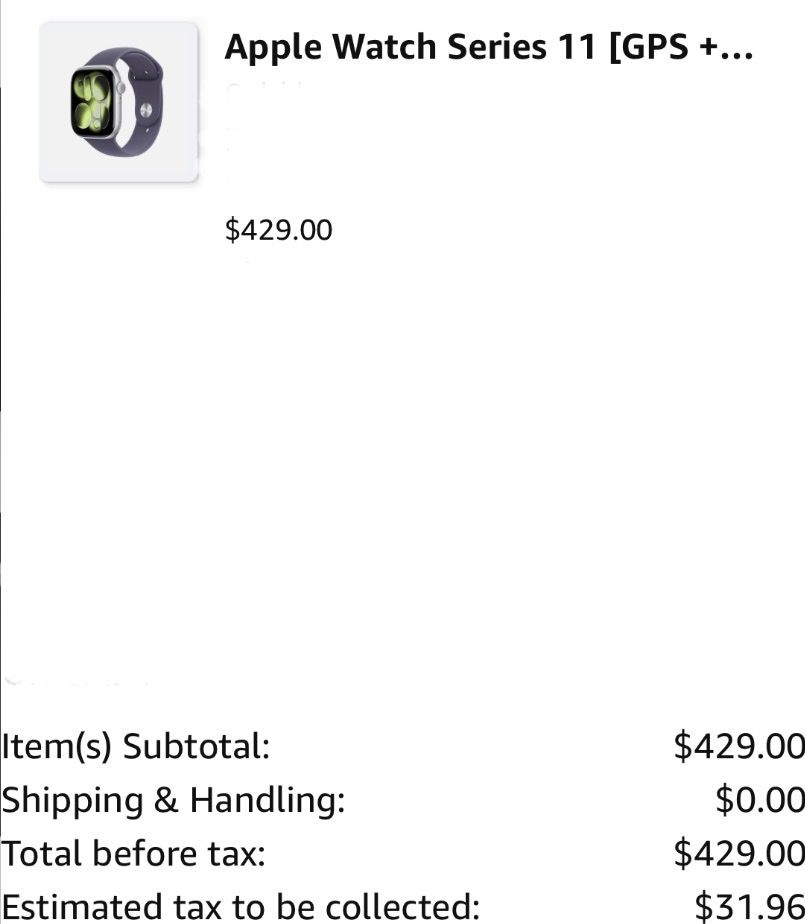Click the word "Subtotal" in the summary

[195, 746]
